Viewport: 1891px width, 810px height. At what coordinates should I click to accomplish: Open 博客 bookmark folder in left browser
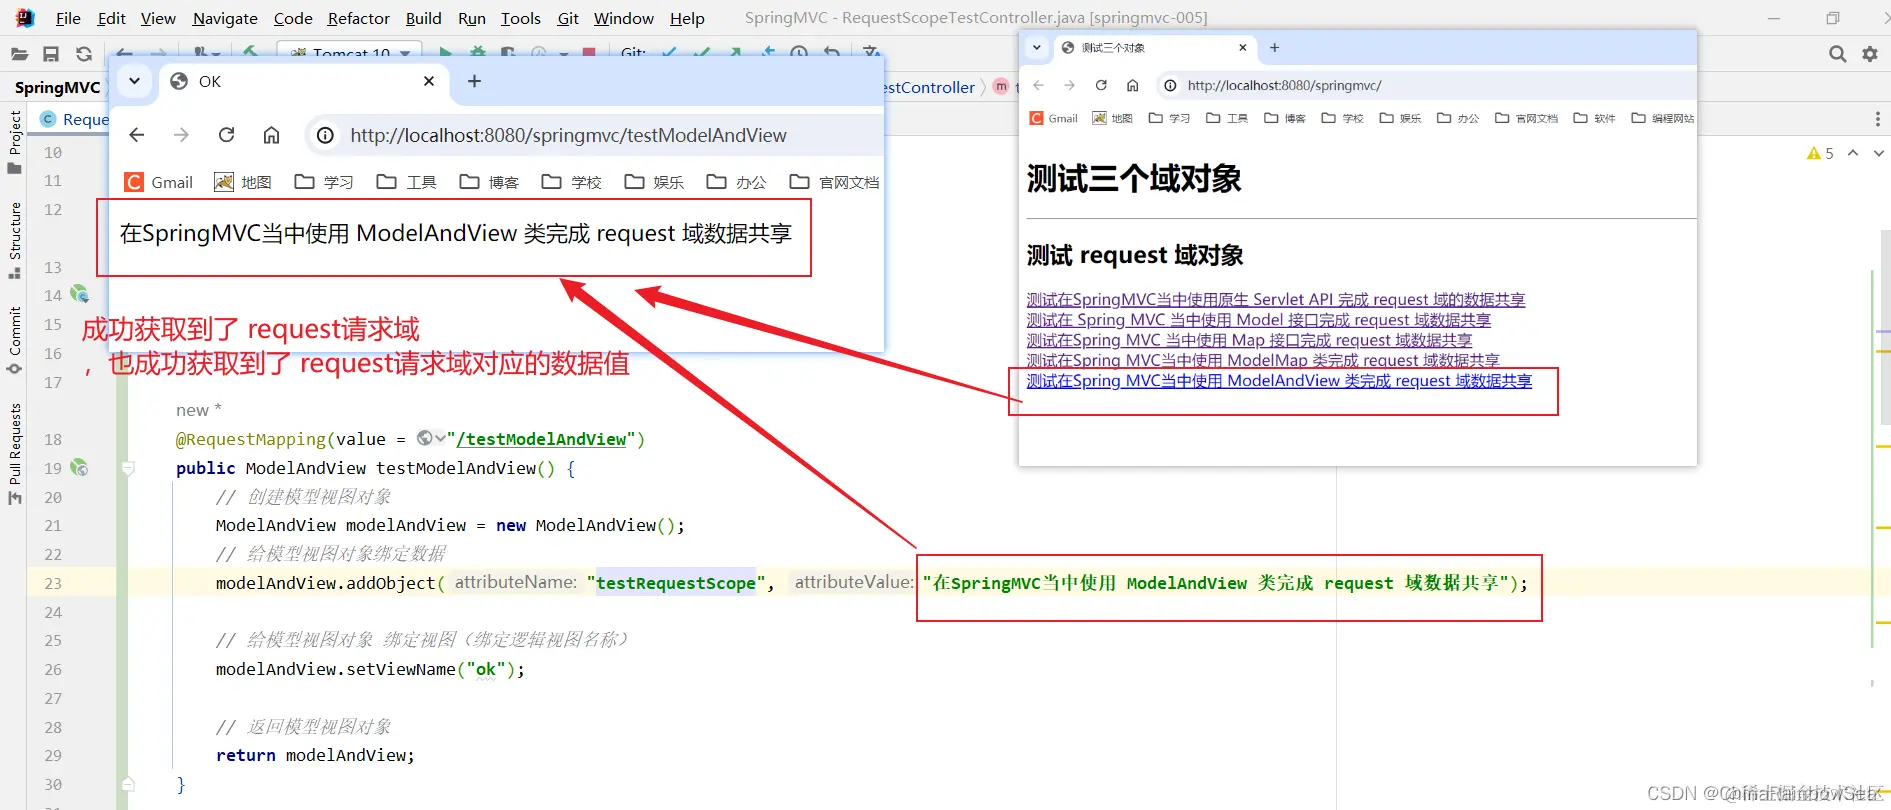[x=490, y=182]
